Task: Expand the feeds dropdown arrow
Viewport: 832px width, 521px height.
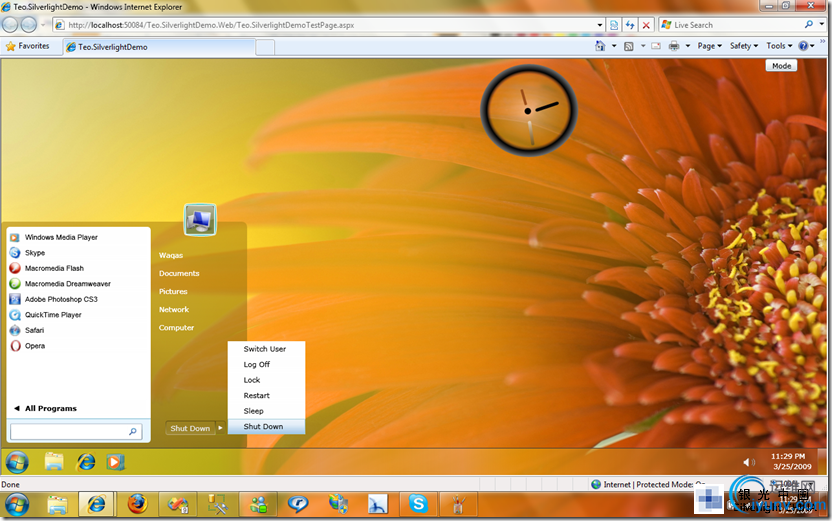Action: (x=643, y=46)
